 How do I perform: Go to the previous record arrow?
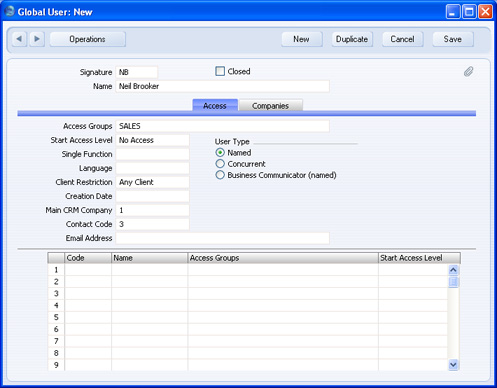click(x=19, y=39)
